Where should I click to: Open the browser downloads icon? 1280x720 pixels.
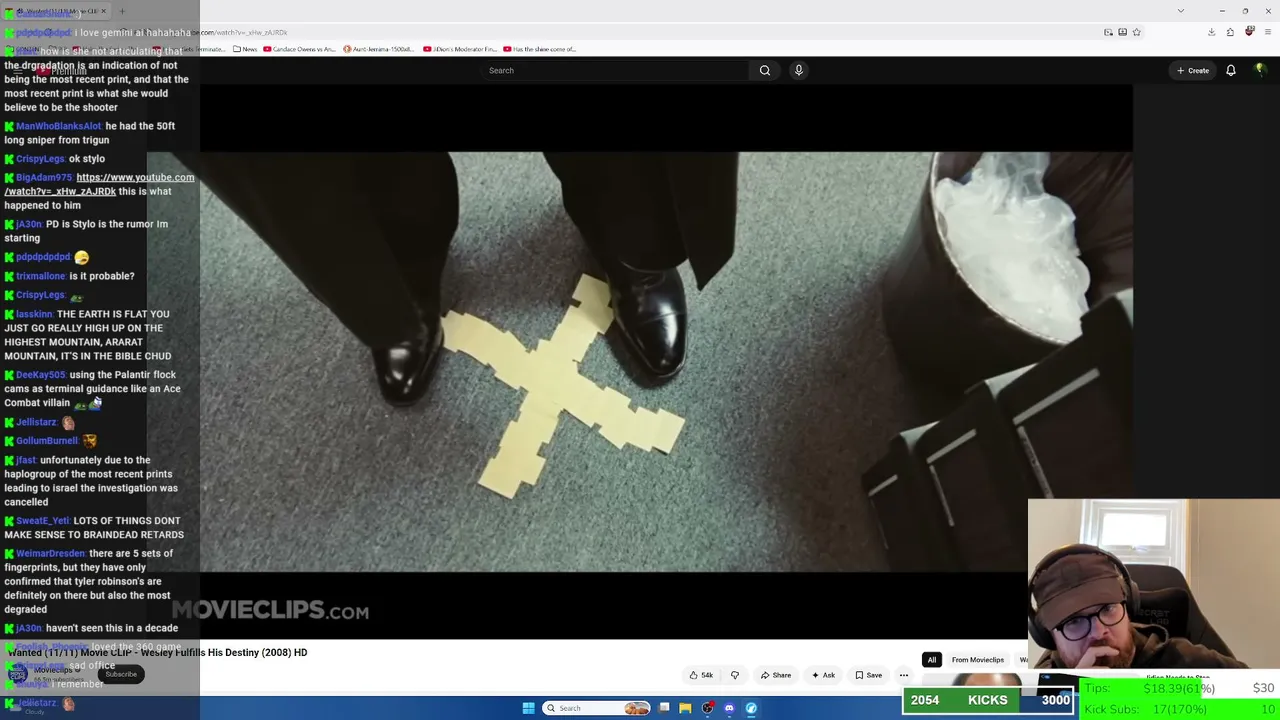pyautogui.click(x=1211, y=32)
